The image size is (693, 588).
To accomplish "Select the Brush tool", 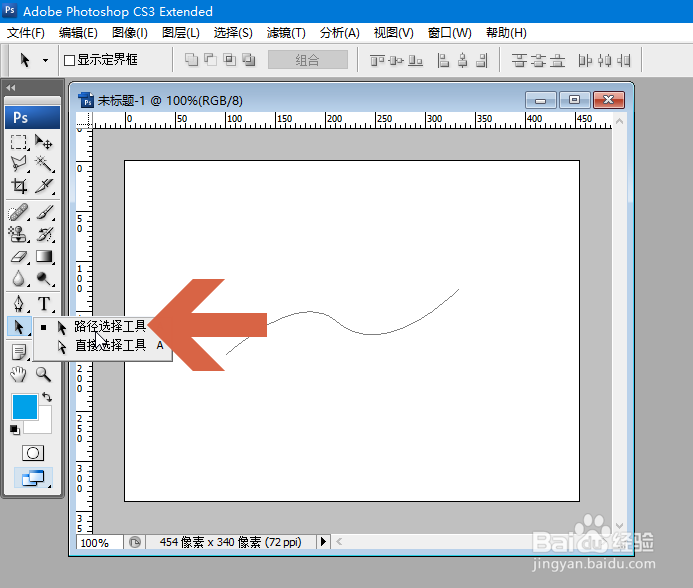I will coord(44,213).
